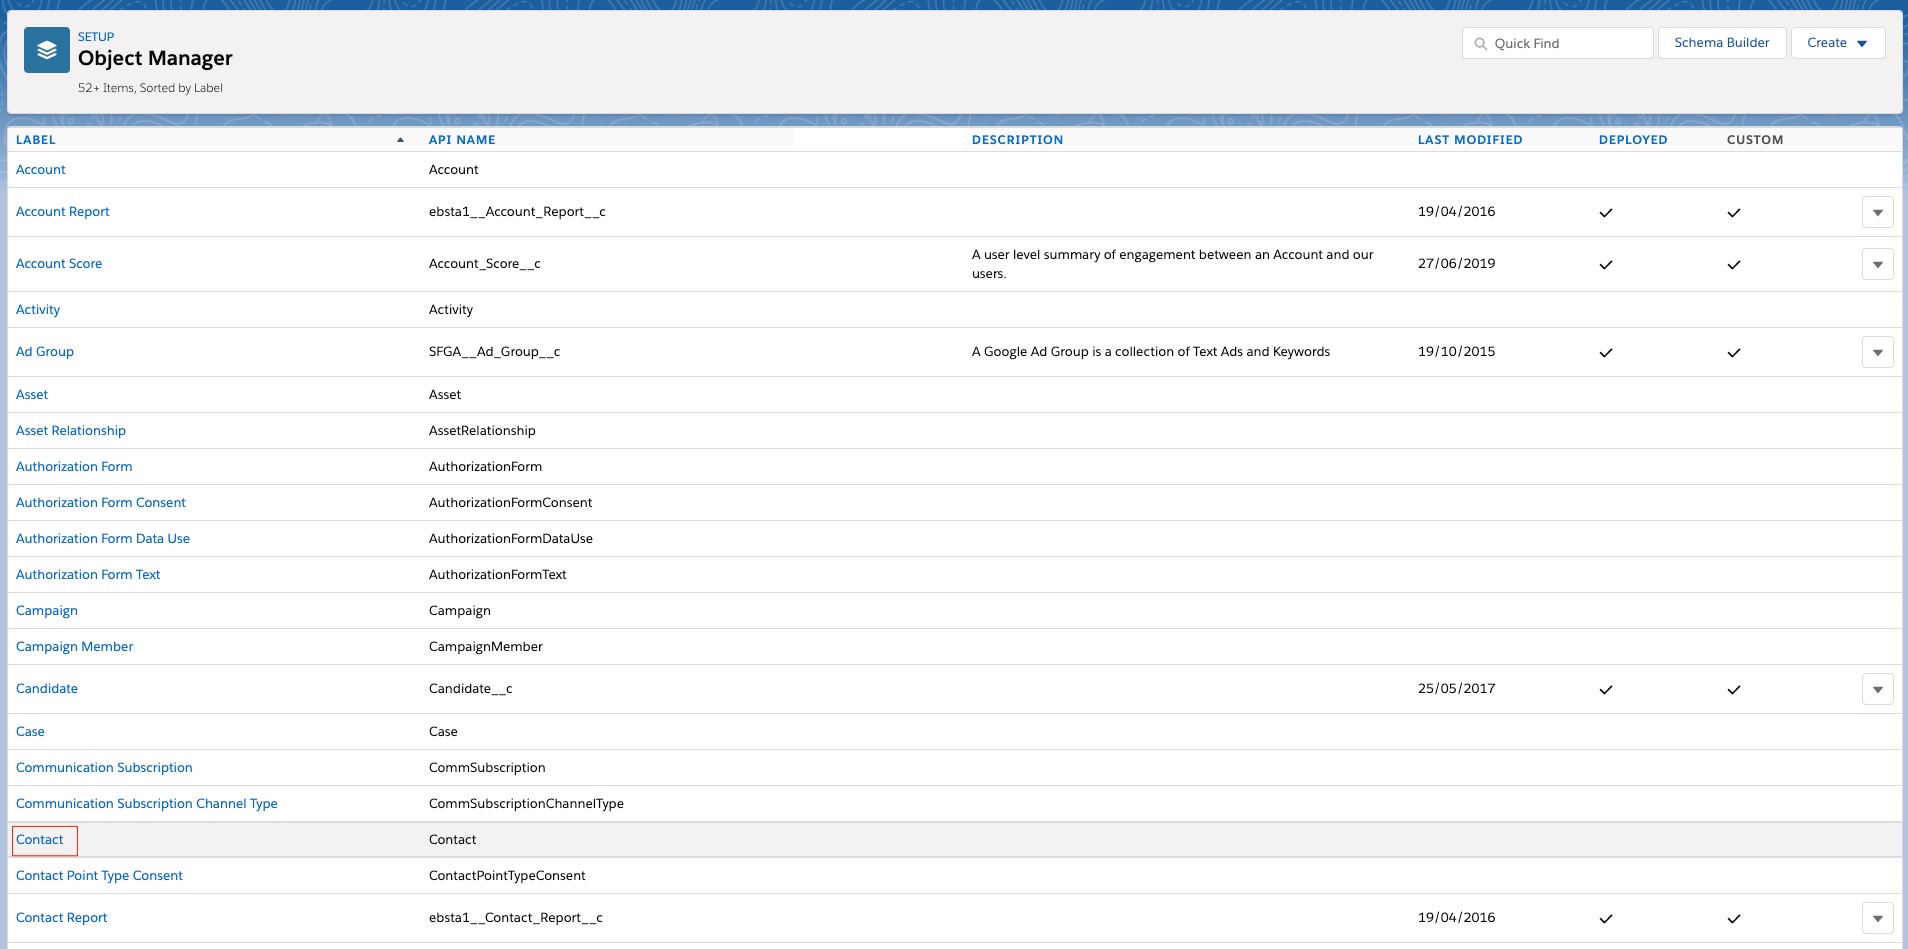1908x949 pixels.
Task: Expand row actions for Account Report
Action: coord(1877,213)
